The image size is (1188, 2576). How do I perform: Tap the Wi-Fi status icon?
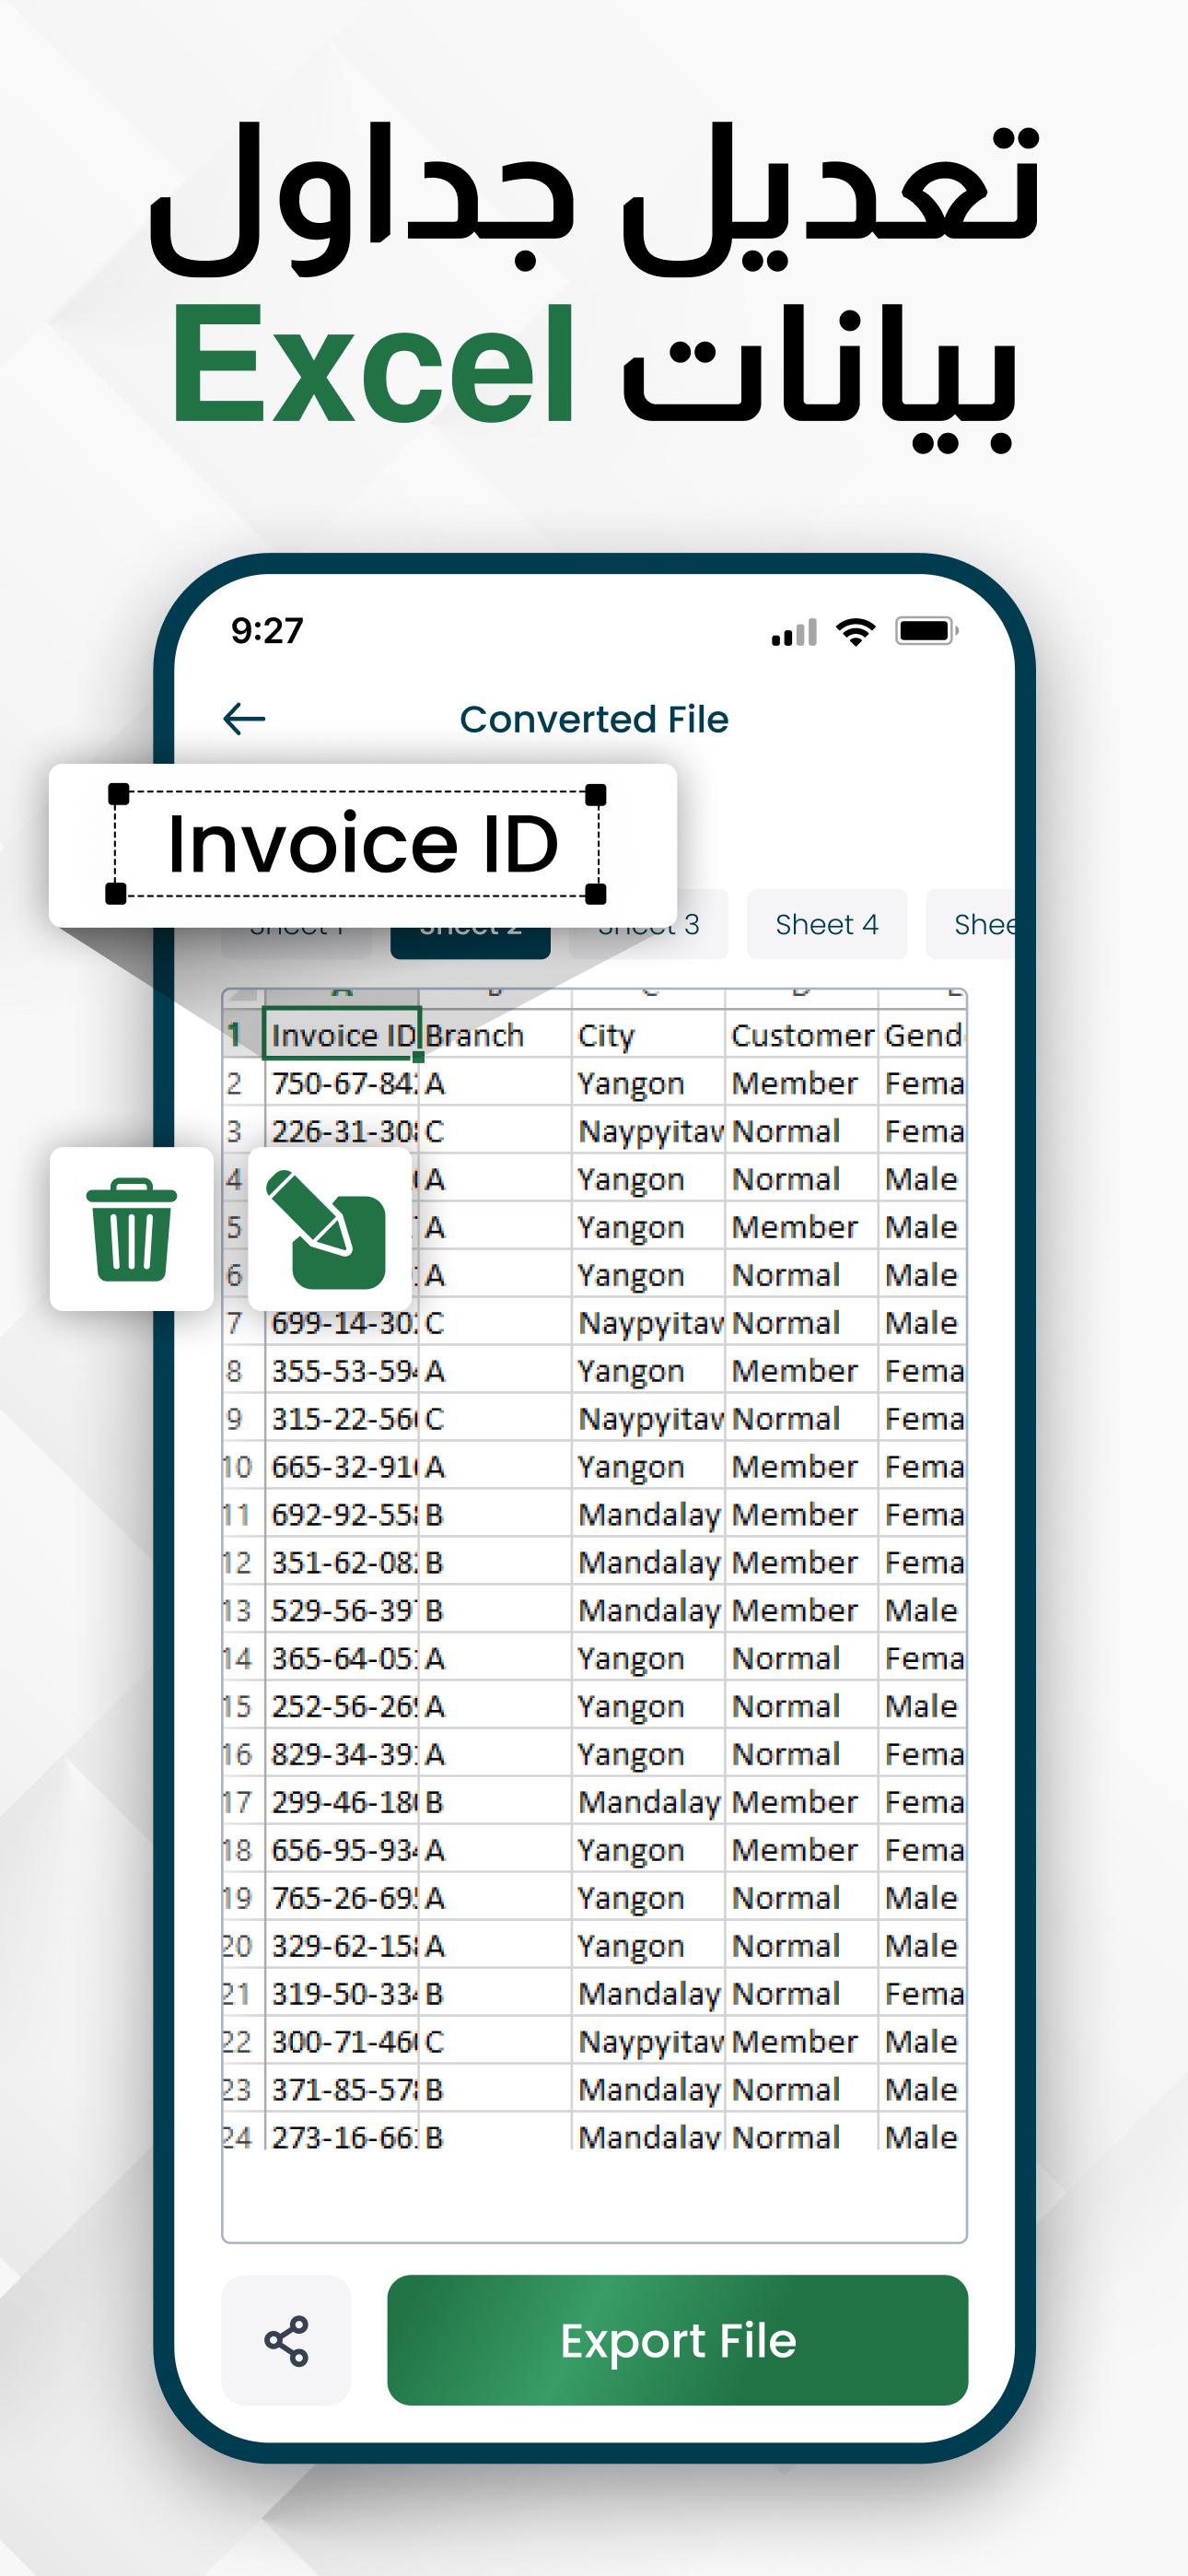855,631
